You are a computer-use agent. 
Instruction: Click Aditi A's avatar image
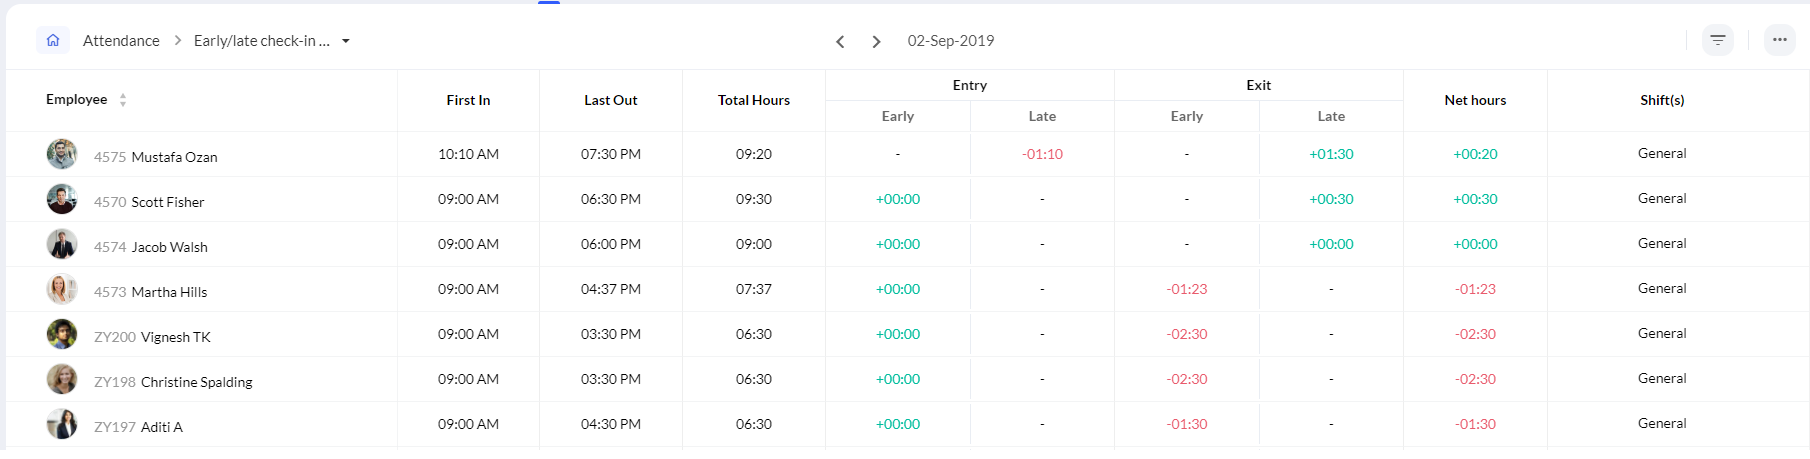tap(62, 424)
